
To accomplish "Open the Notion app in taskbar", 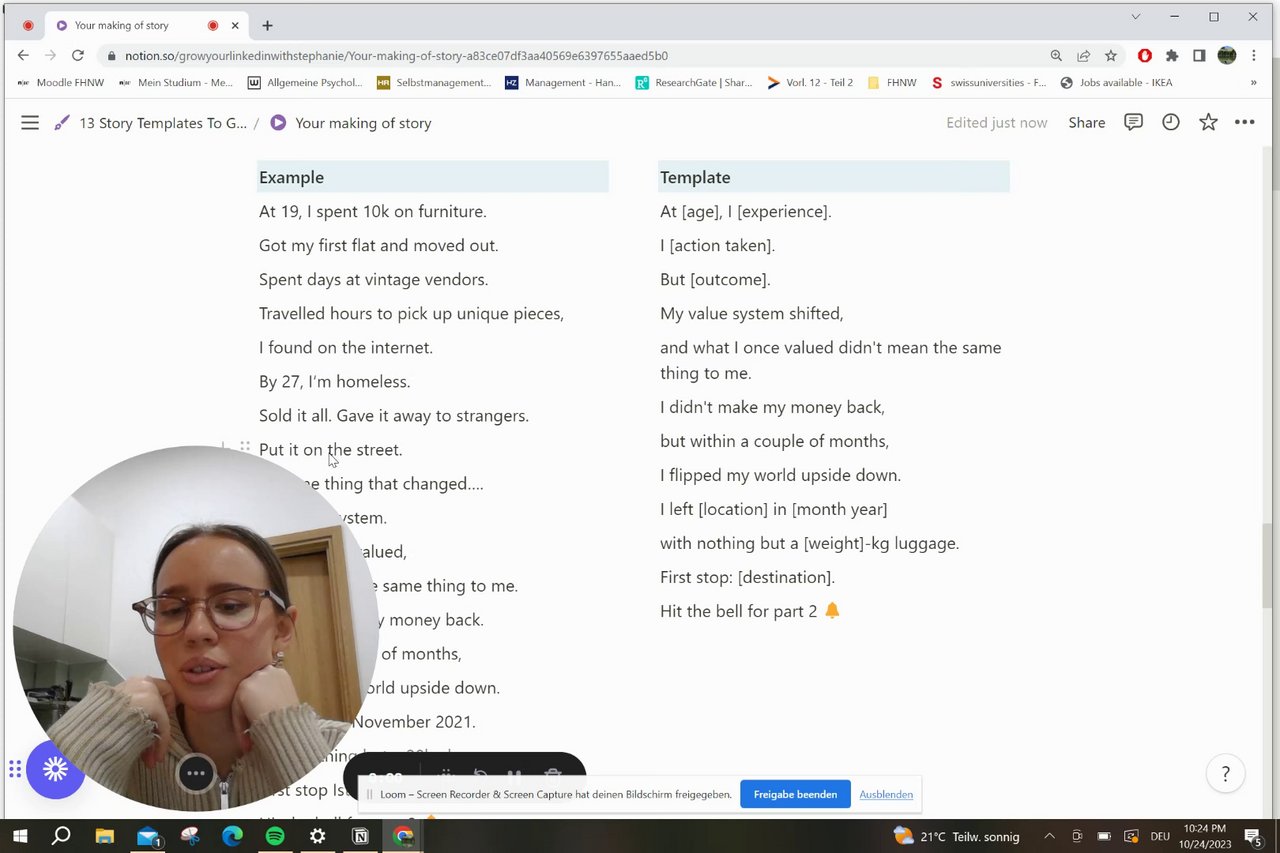I will (x=360, y=836).
